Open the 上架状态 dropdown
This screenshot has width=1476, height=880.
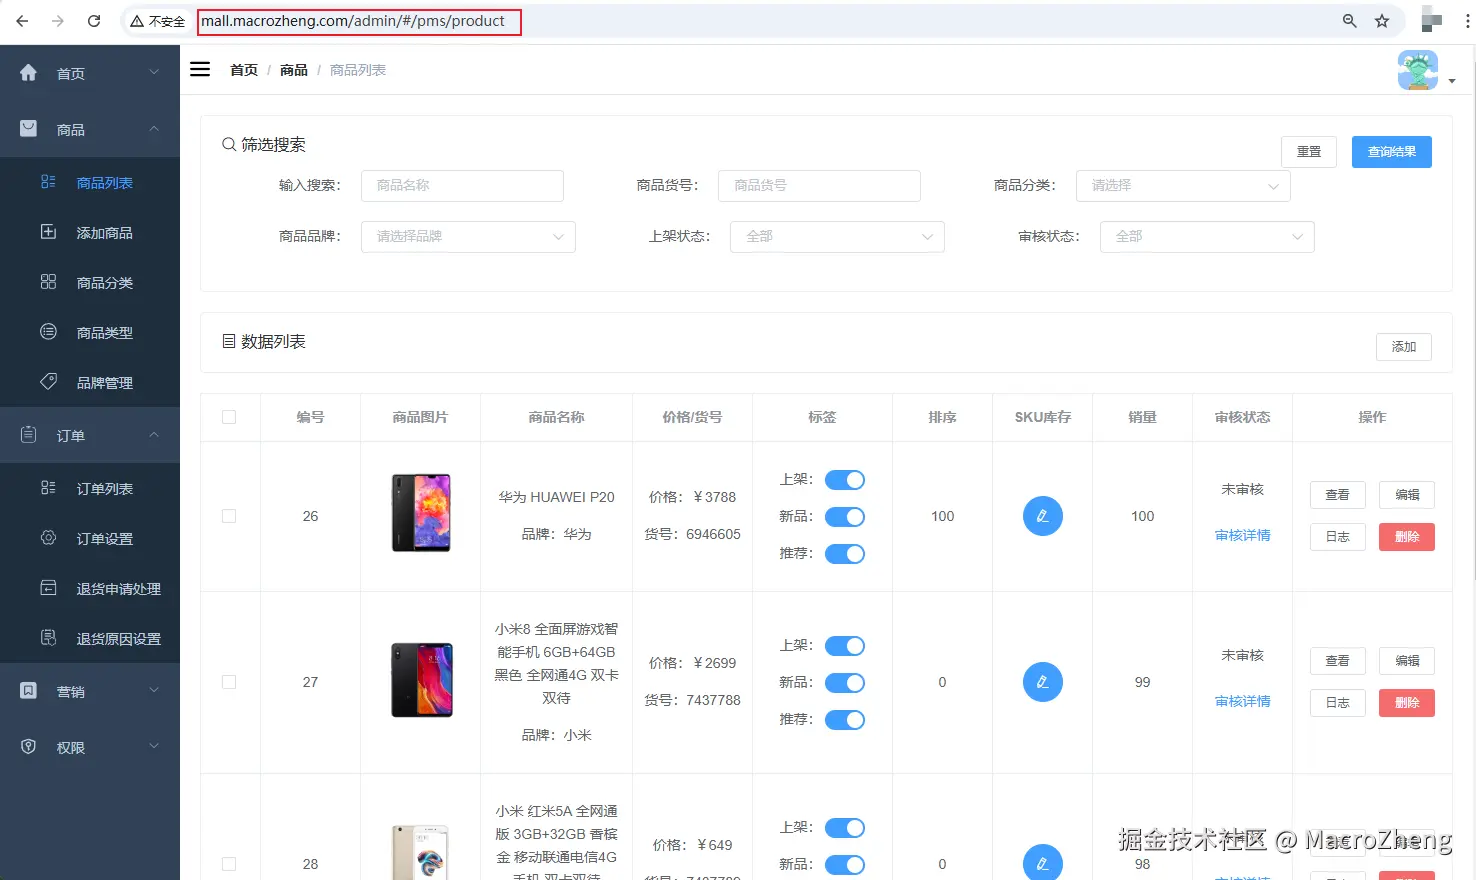838,237
